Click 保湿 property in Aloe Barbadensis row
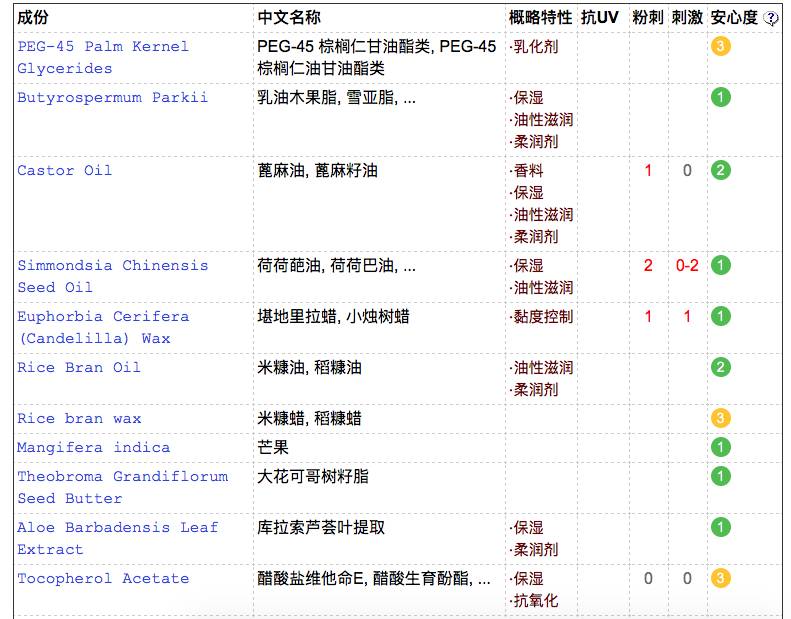Screen dimensions: 791x619 (x=527, y=528)
